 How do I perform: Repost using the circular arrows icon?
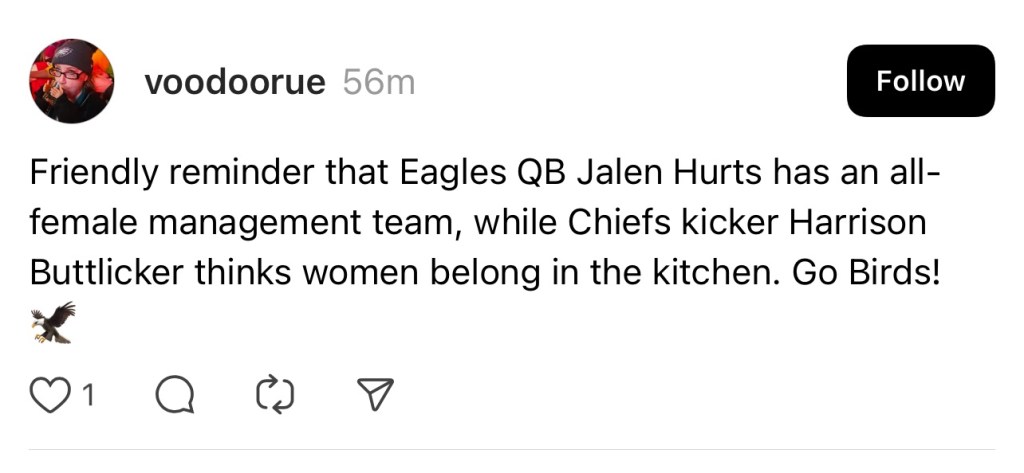tap(276, 397)
